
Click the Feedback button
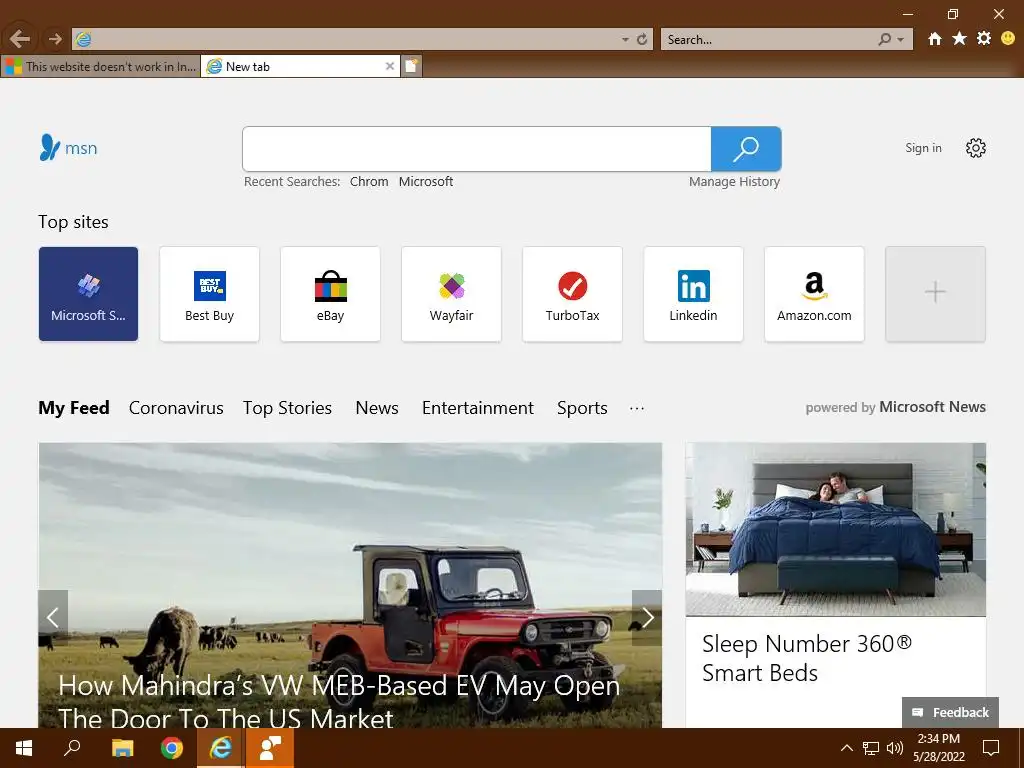coord(950,712)
